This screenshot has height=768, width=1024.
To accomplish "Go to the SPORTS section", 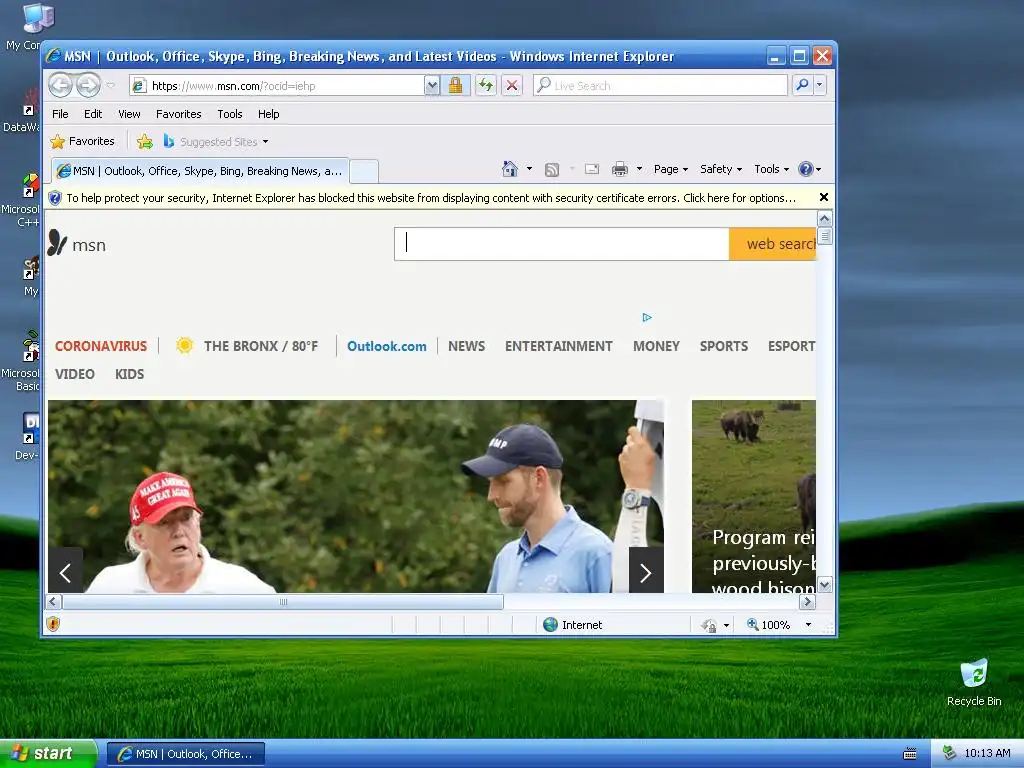I will point(724,346).
